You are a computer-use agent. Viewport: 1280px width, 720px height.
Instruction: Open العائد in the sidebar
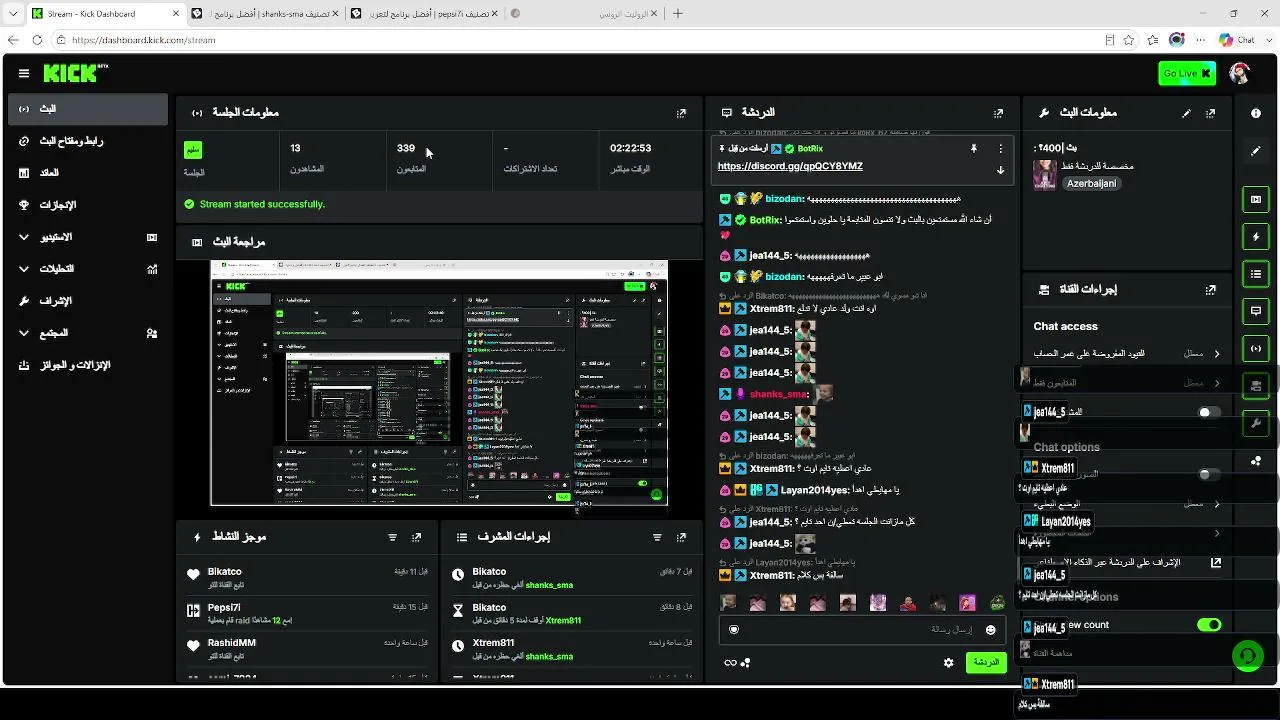pyautogui.click(x=88, y=173)
